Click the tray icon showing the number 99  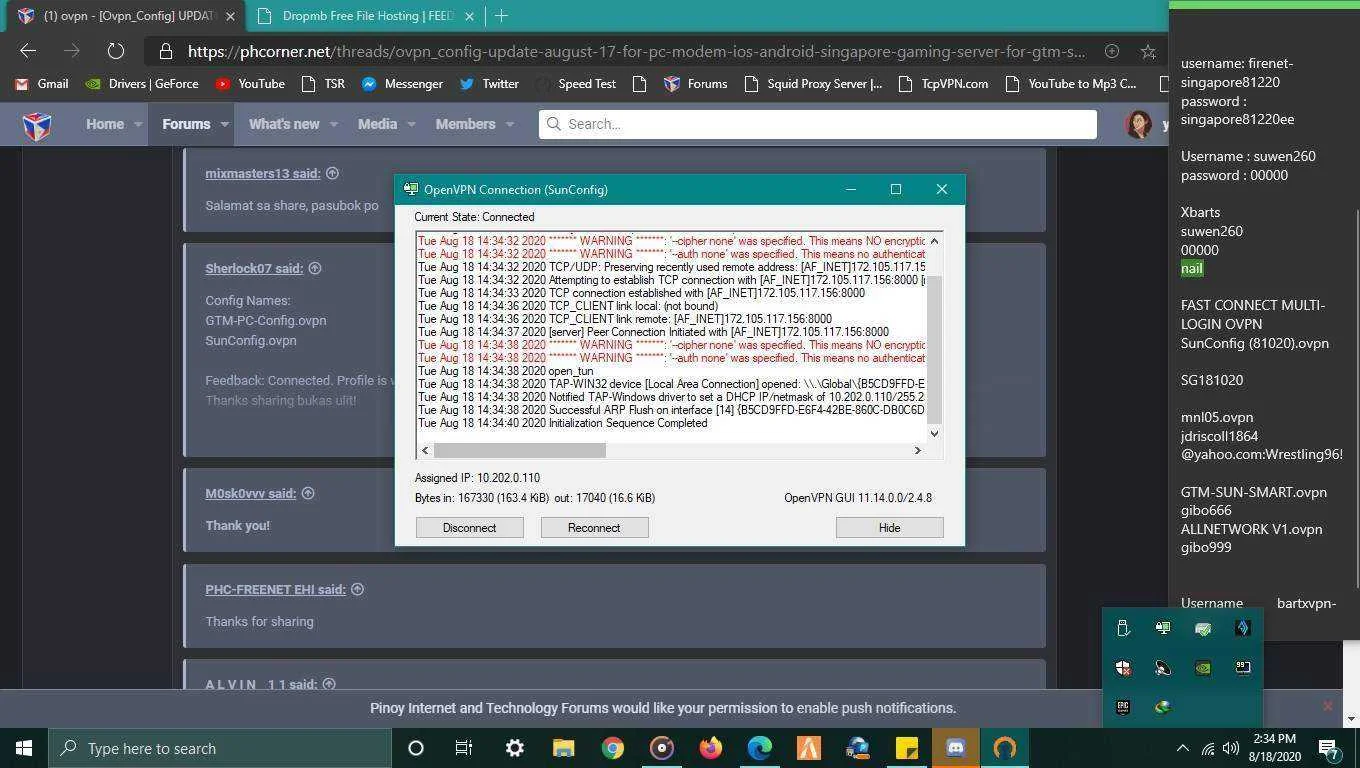point(1243,667)
